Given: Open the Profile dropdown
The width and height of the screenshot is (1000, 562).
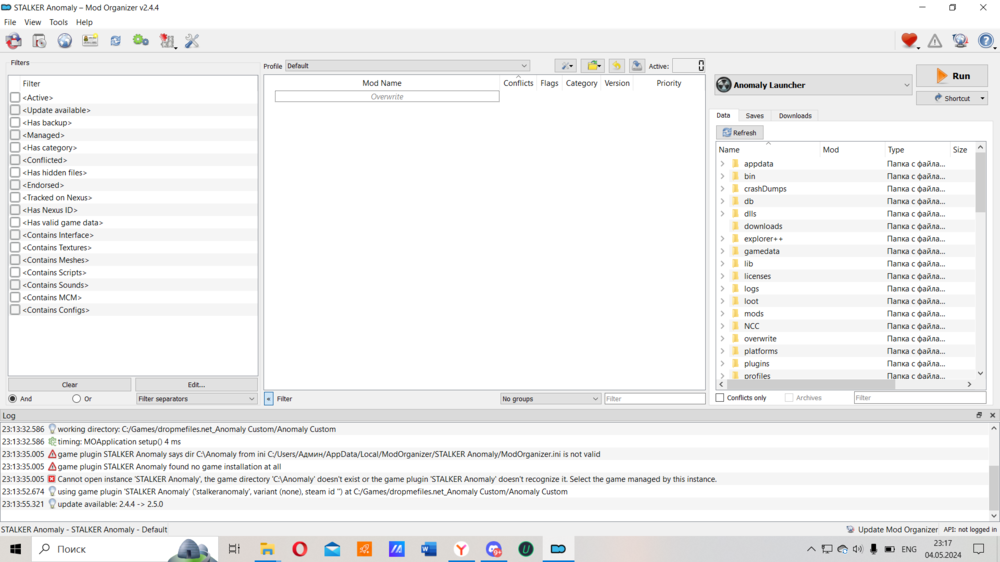Looking at the screenshot, I should 407,66.
